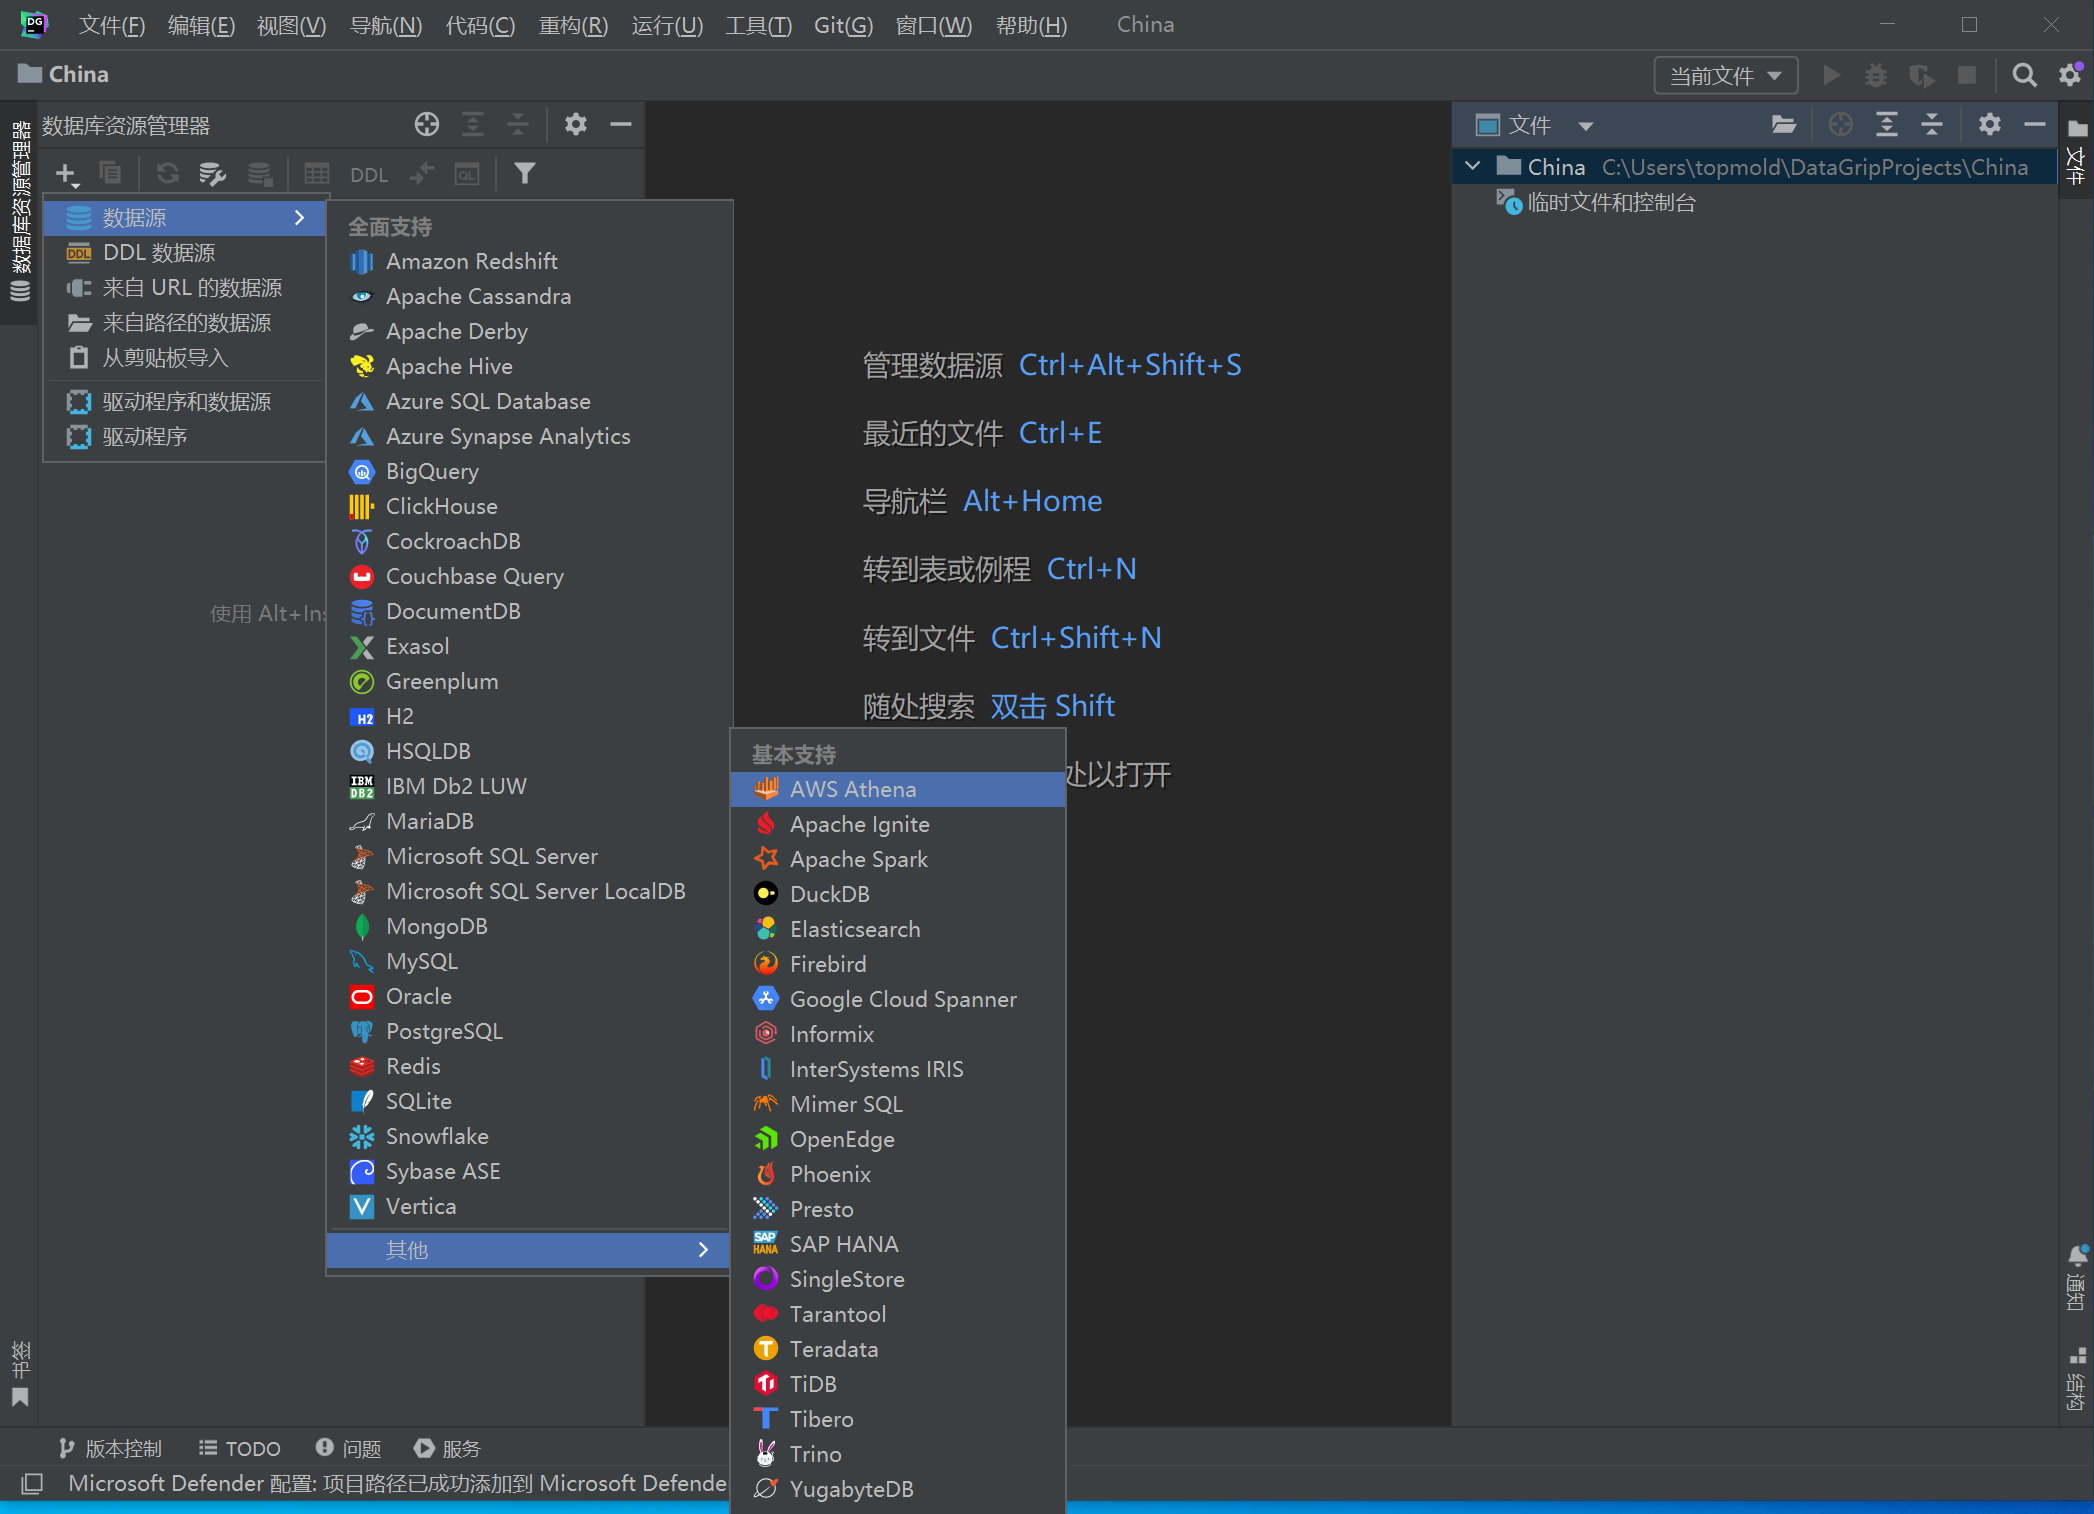2094x1514 pixels.
Task: Click the China breadcrumb in navigation bar
Action: click(x=63, y=75)
